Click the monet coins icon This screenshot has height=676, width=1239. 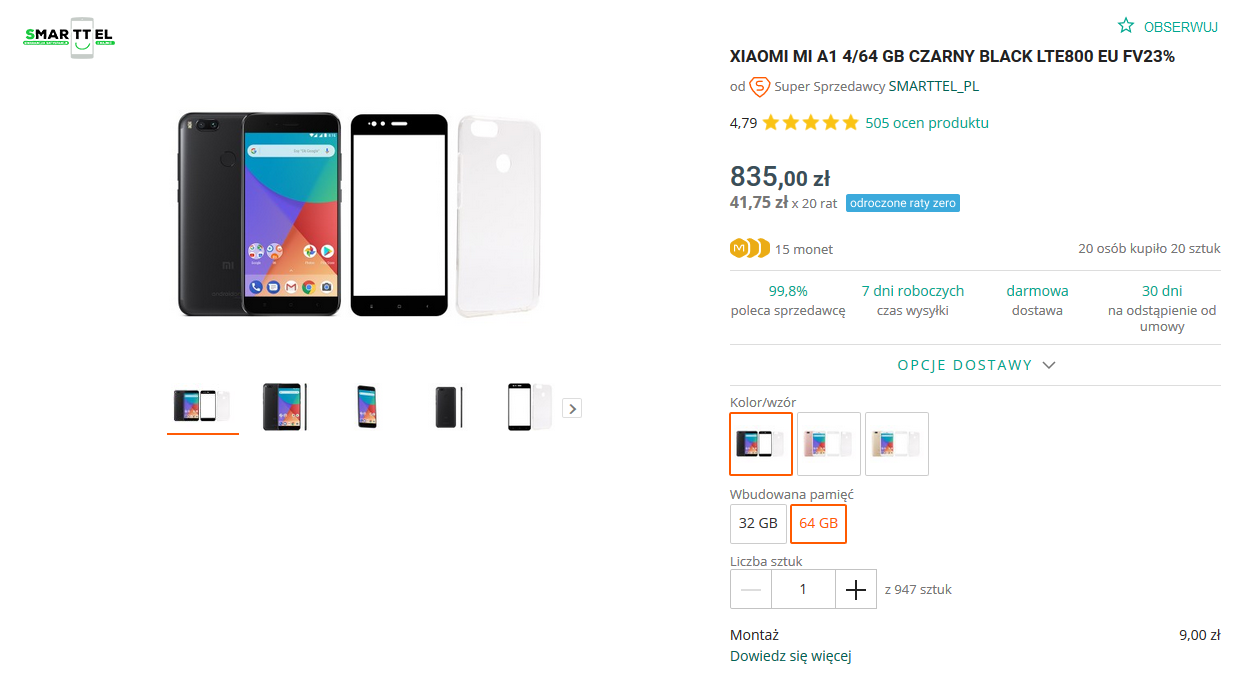tap(749, 249)
